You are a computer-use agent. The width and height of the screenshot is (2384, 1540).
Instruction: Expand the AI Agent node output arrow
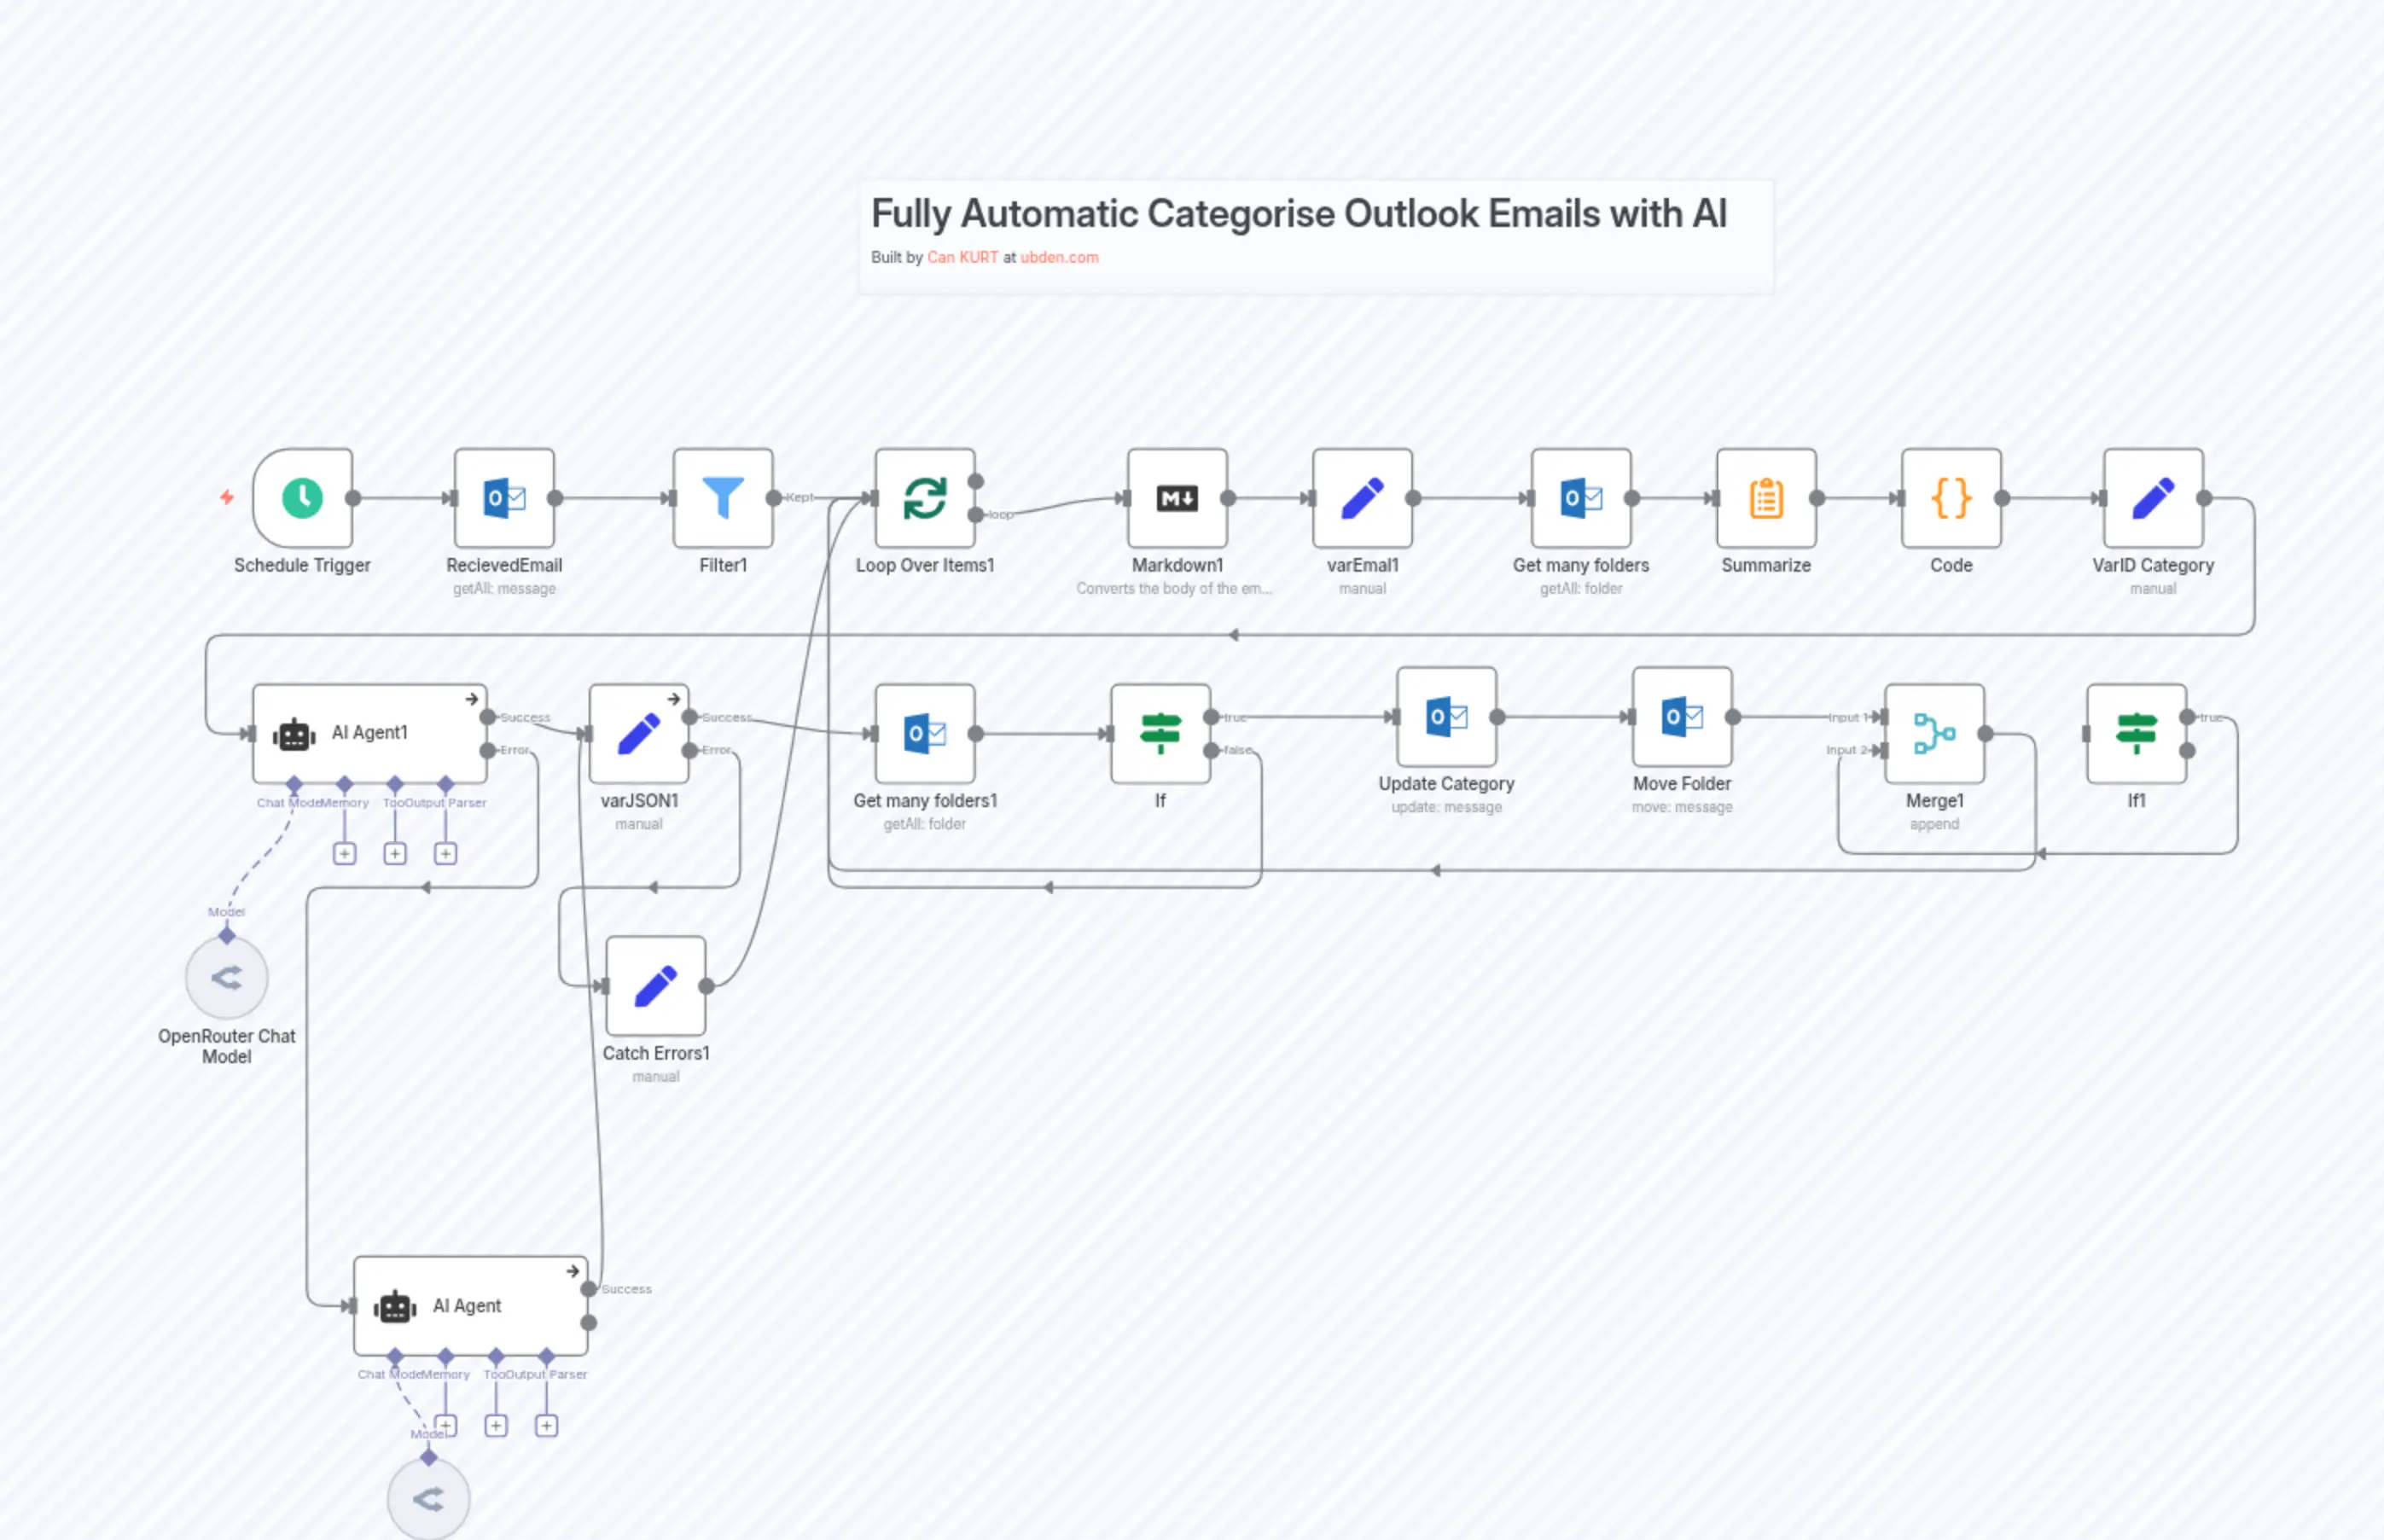(x=575, y=1271)
